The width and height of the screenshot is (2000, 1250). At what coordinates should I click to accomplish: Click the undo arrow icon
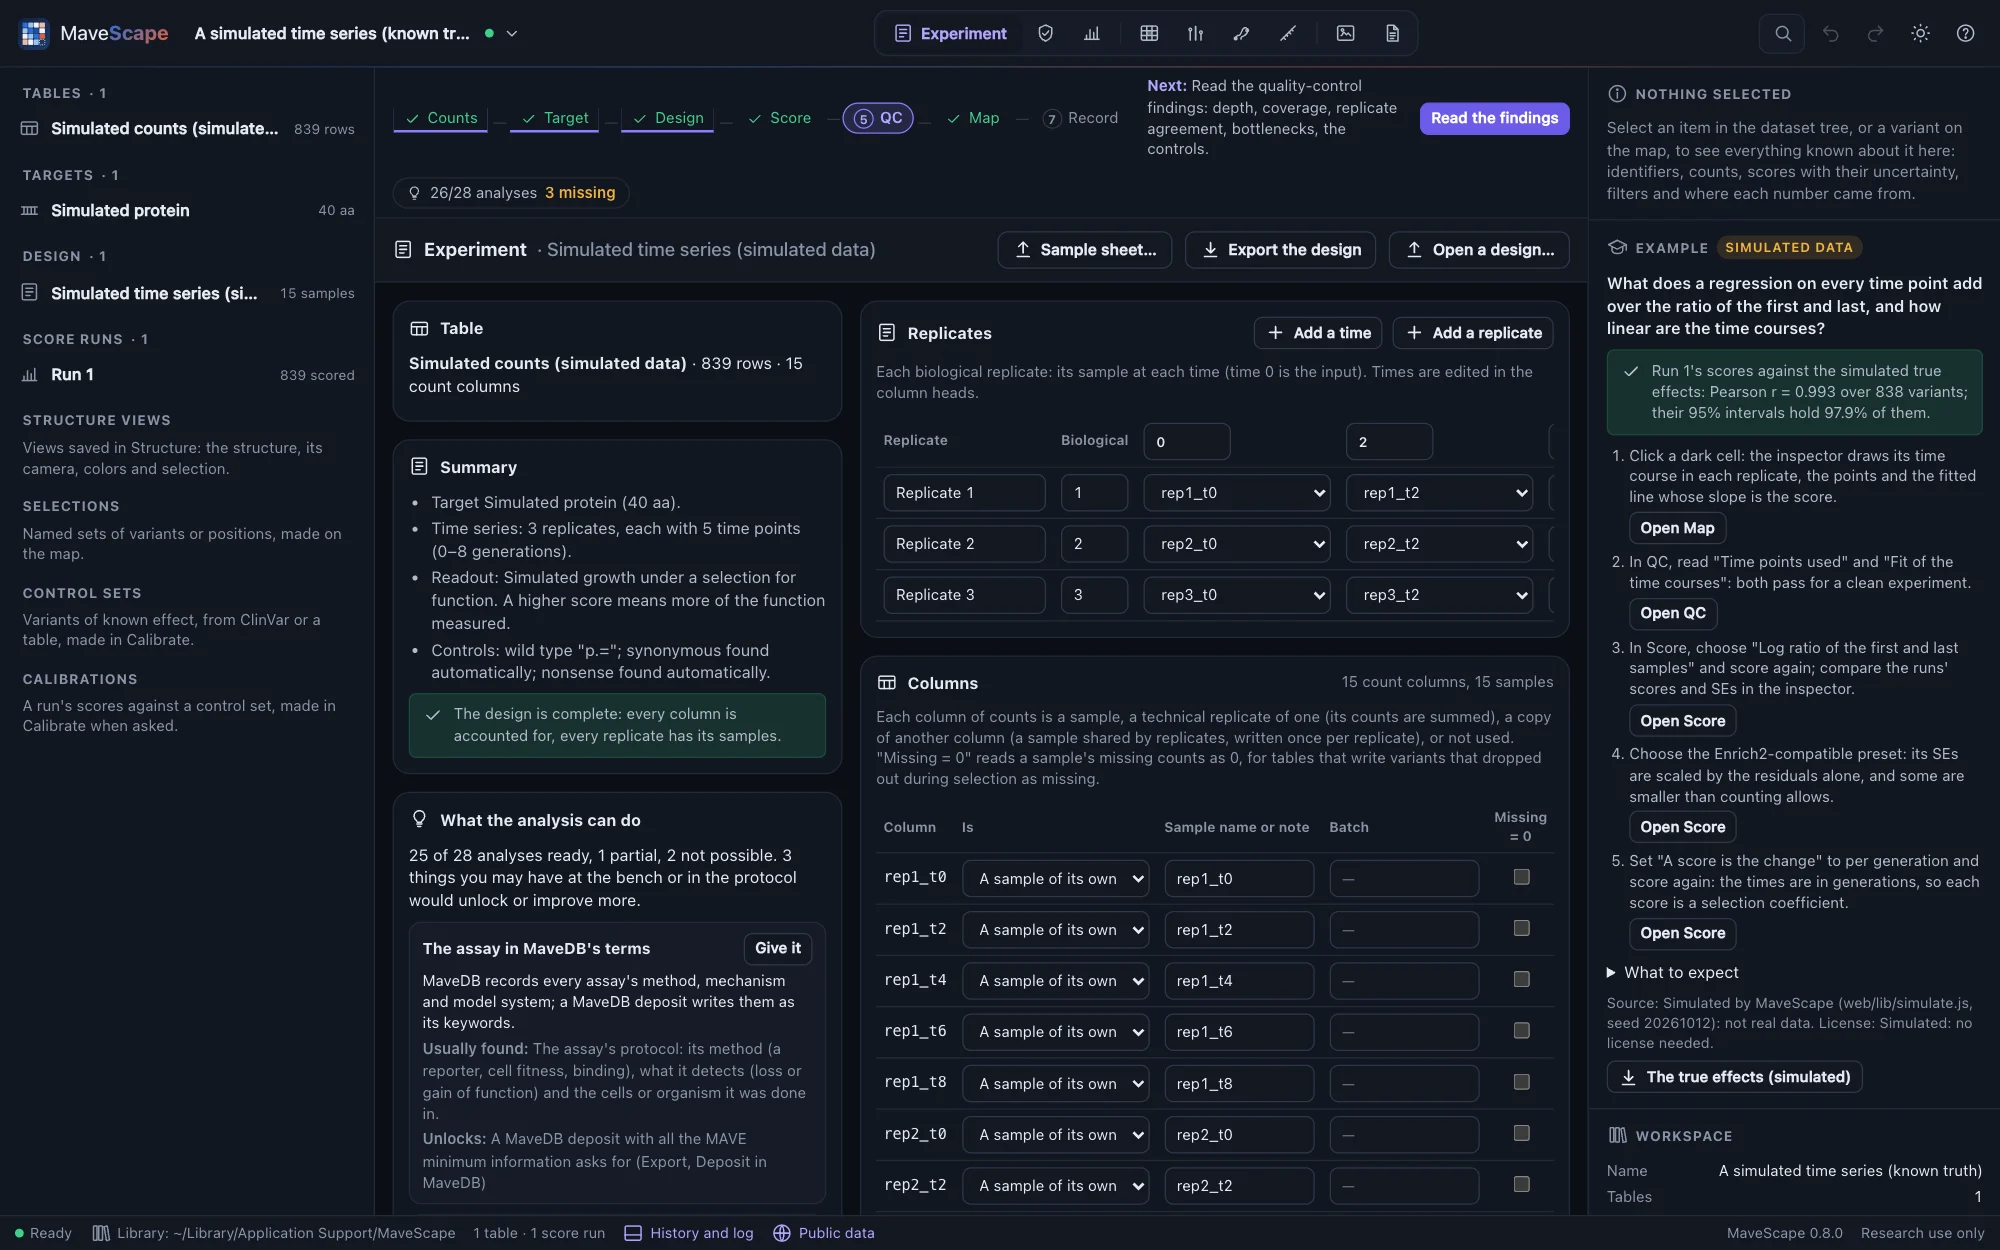[1830, 33]
